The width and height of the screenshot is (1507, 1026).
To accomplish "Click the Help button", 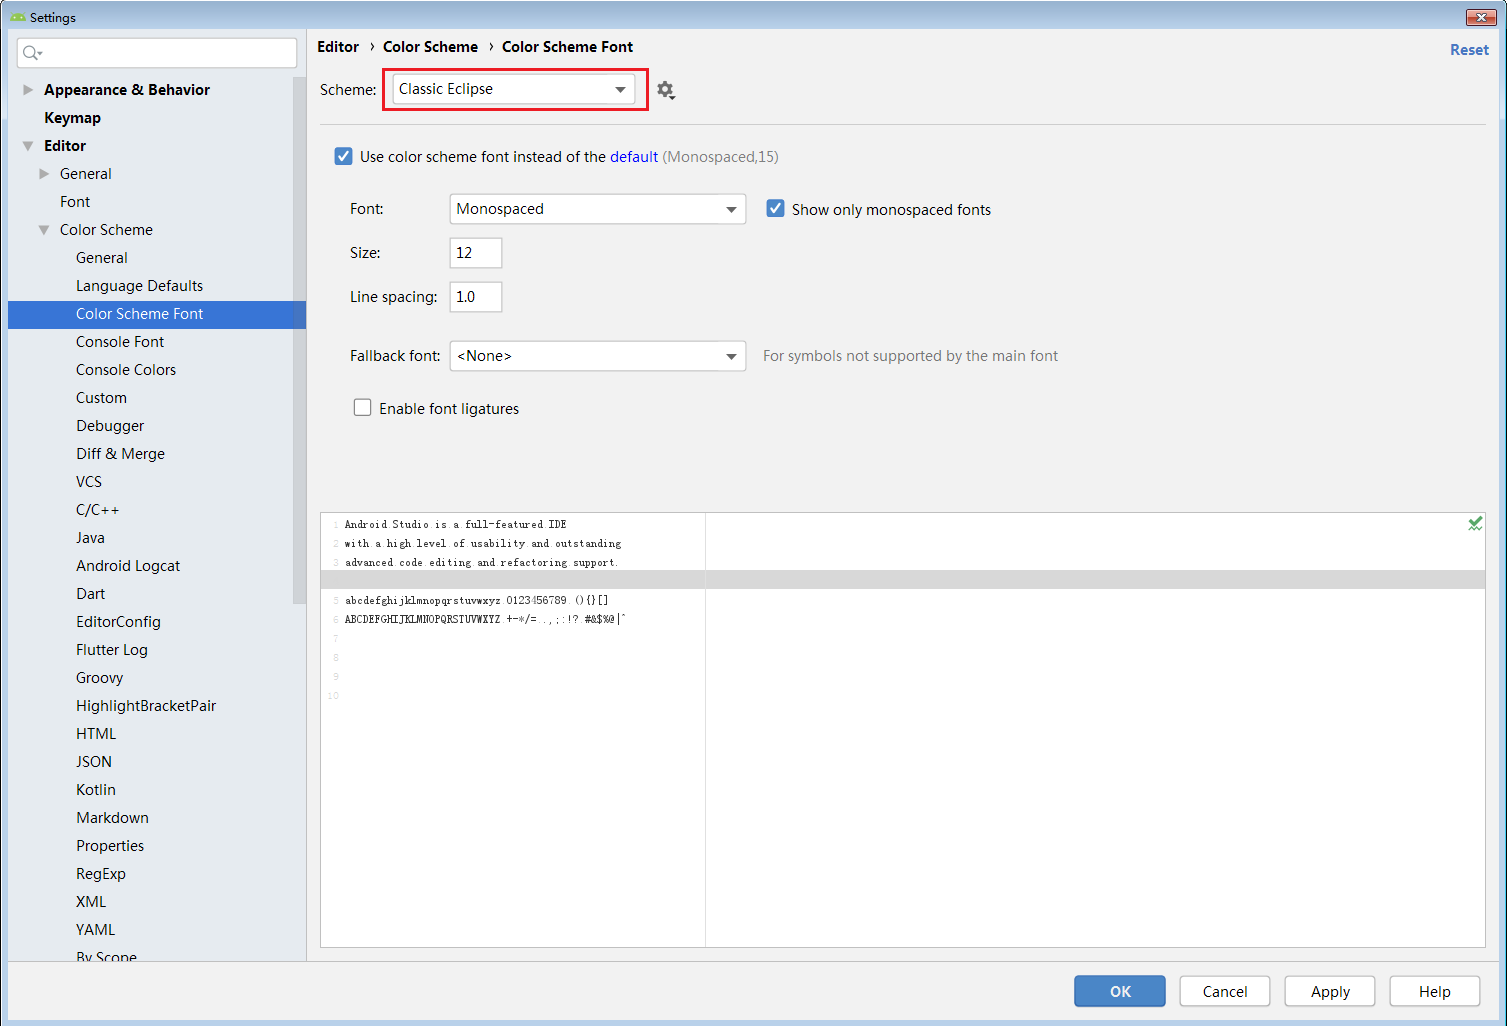I will 1435,991.
